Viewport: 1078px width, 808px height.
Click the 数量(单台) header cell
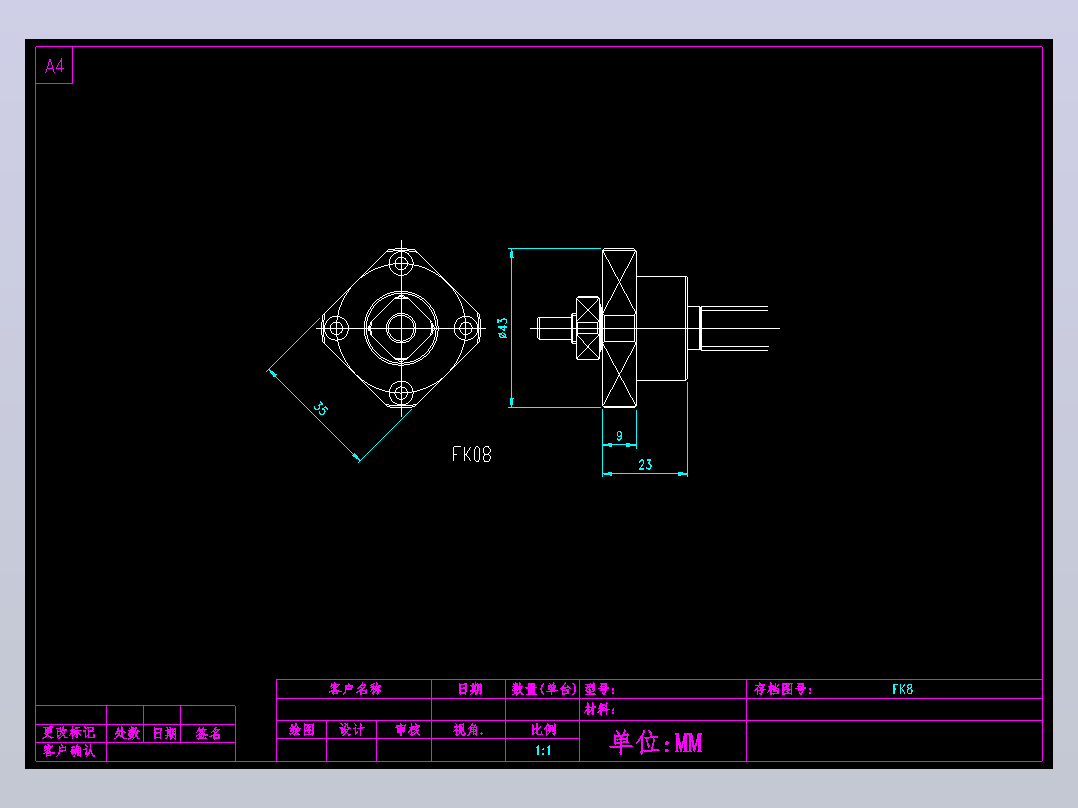(x=543, y=689)
